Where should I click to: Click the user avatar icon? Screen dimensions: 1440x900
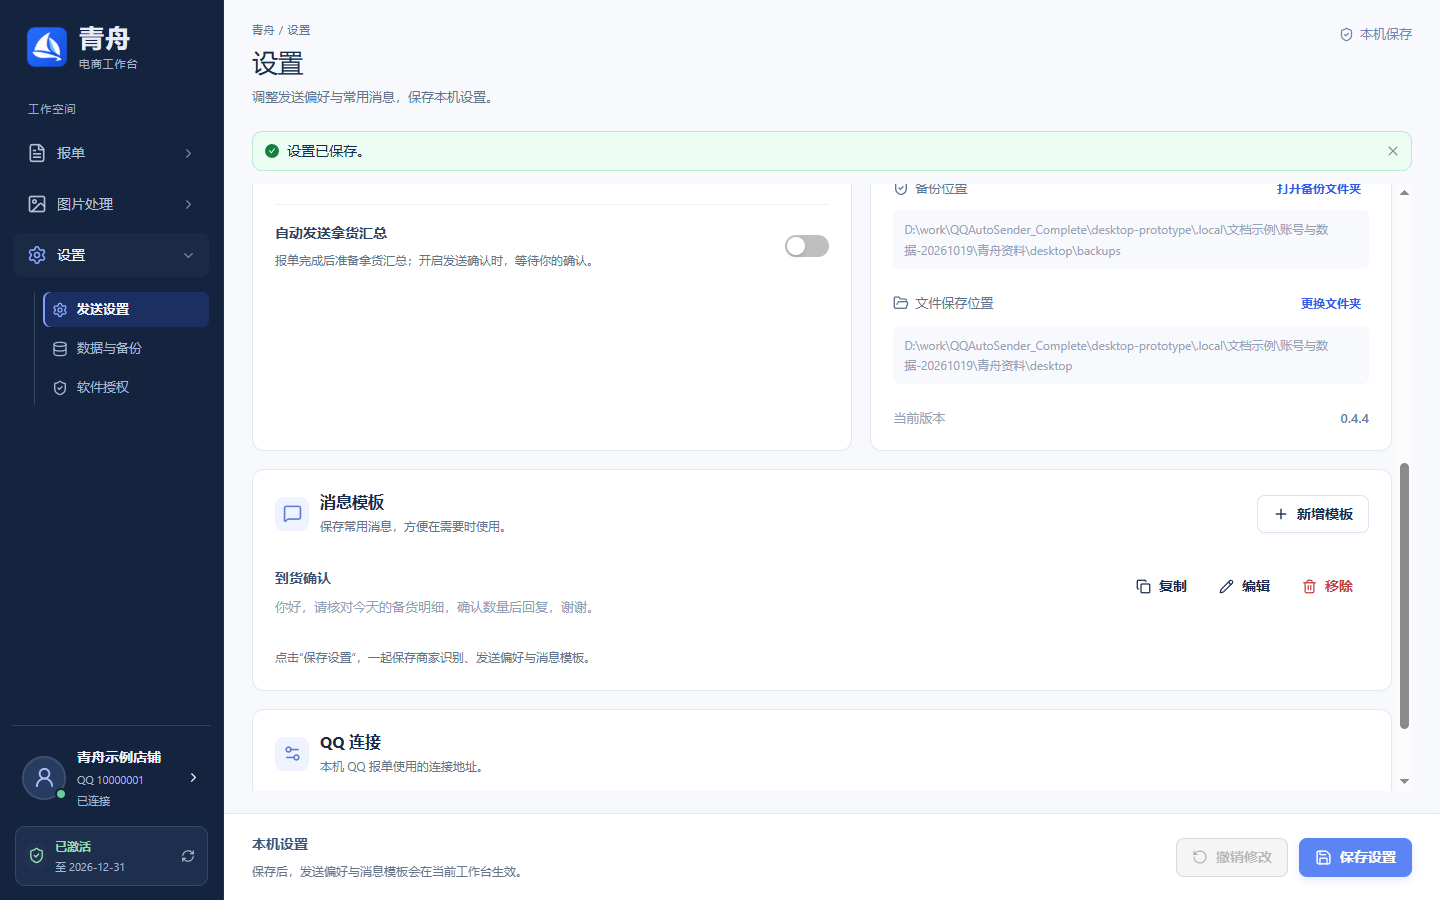coord(44,777)
